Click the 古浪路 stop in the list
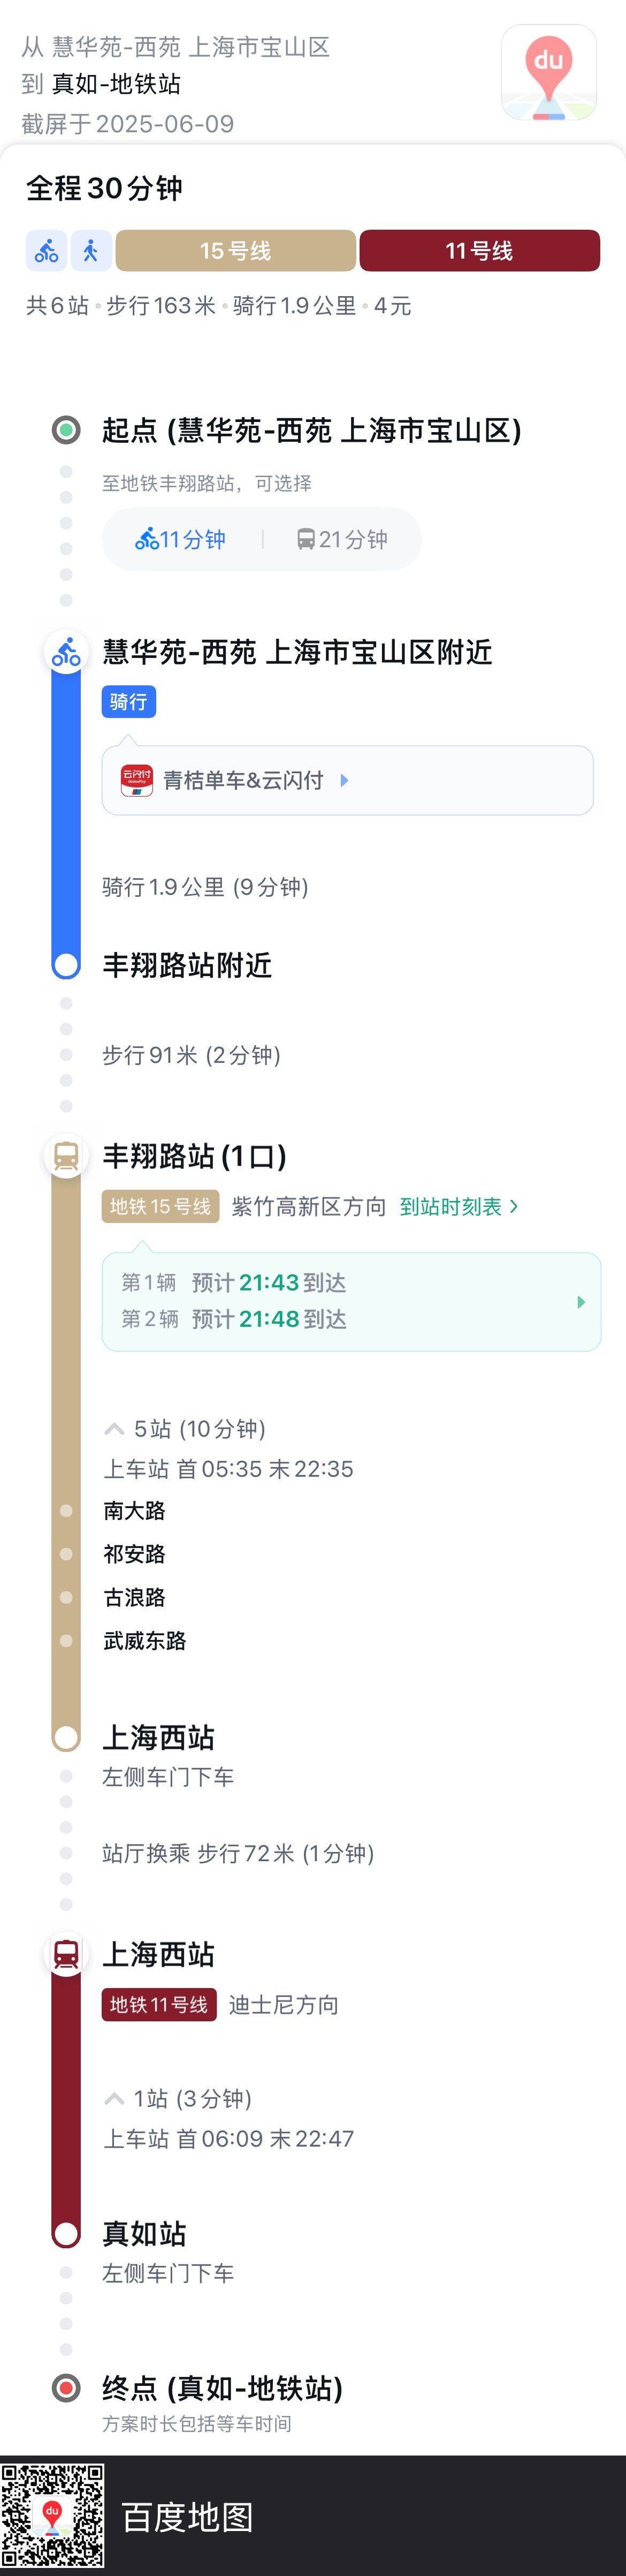 [x=135, y=1598]
